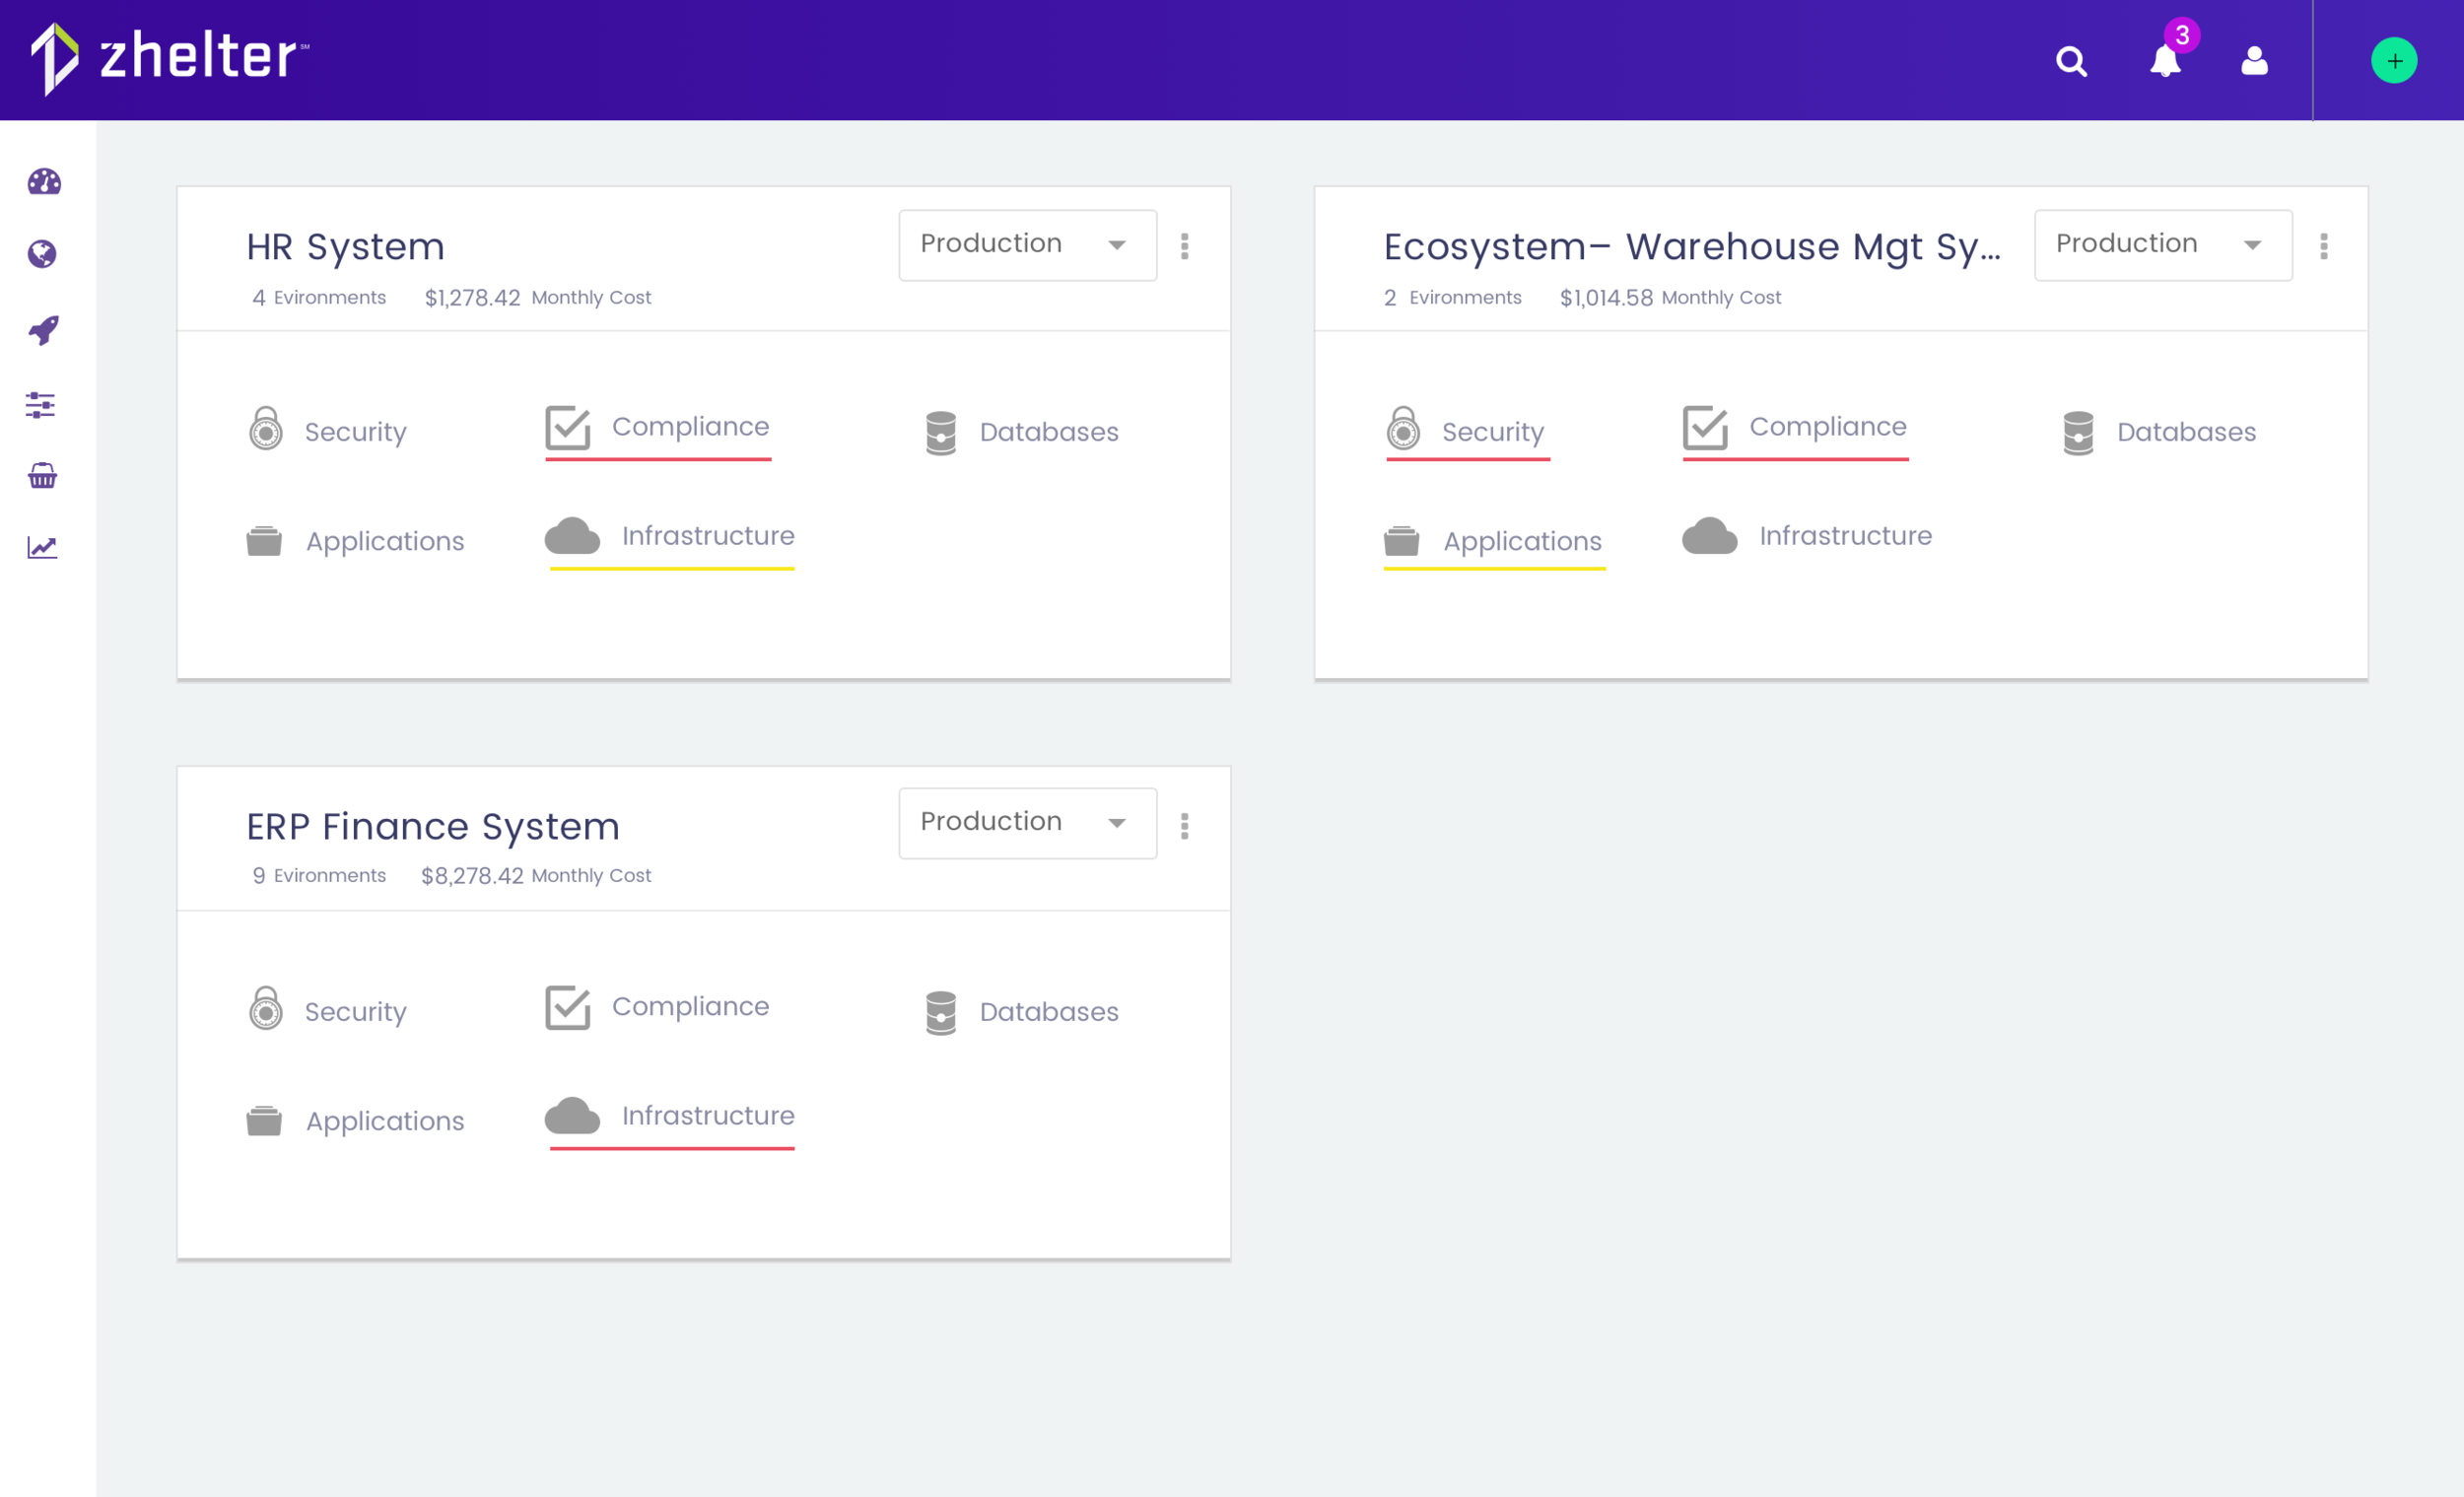
Task: Open HR System three-dot menu
Action: (x=1185, y=246)
